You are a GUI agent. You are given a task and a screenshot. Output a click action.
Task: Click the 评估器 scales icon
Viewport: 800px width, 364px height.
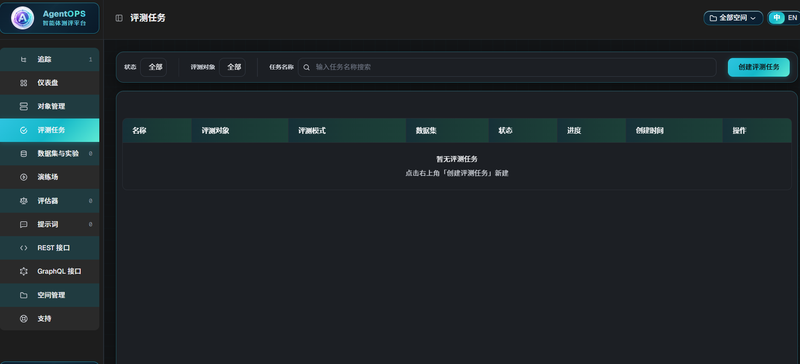(x=23, y=201)
